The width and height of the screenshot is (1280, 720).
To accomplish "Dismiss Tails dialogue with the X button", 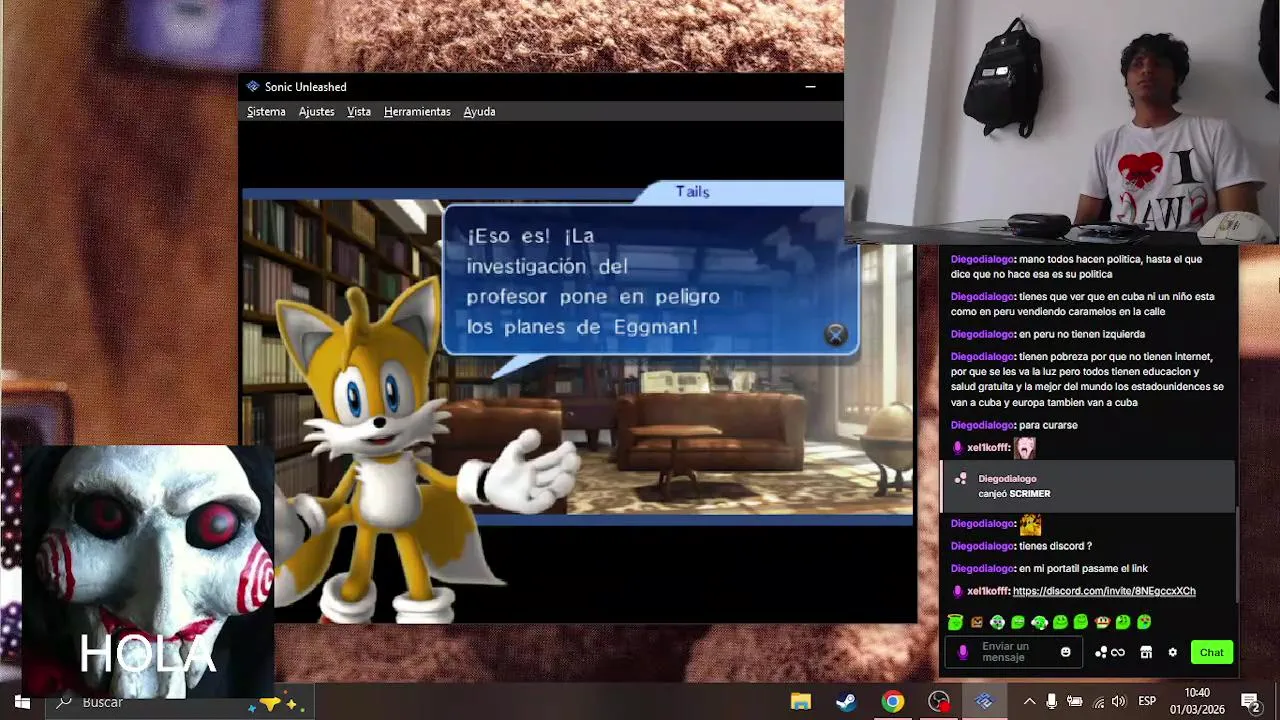I will coord(835,335).
